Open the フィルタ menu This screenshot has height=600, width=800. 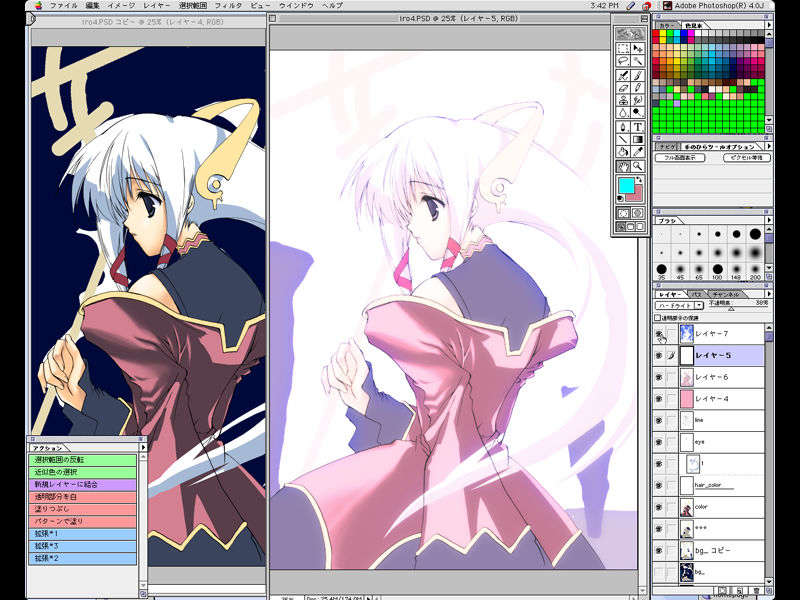[x=228, y=6]
